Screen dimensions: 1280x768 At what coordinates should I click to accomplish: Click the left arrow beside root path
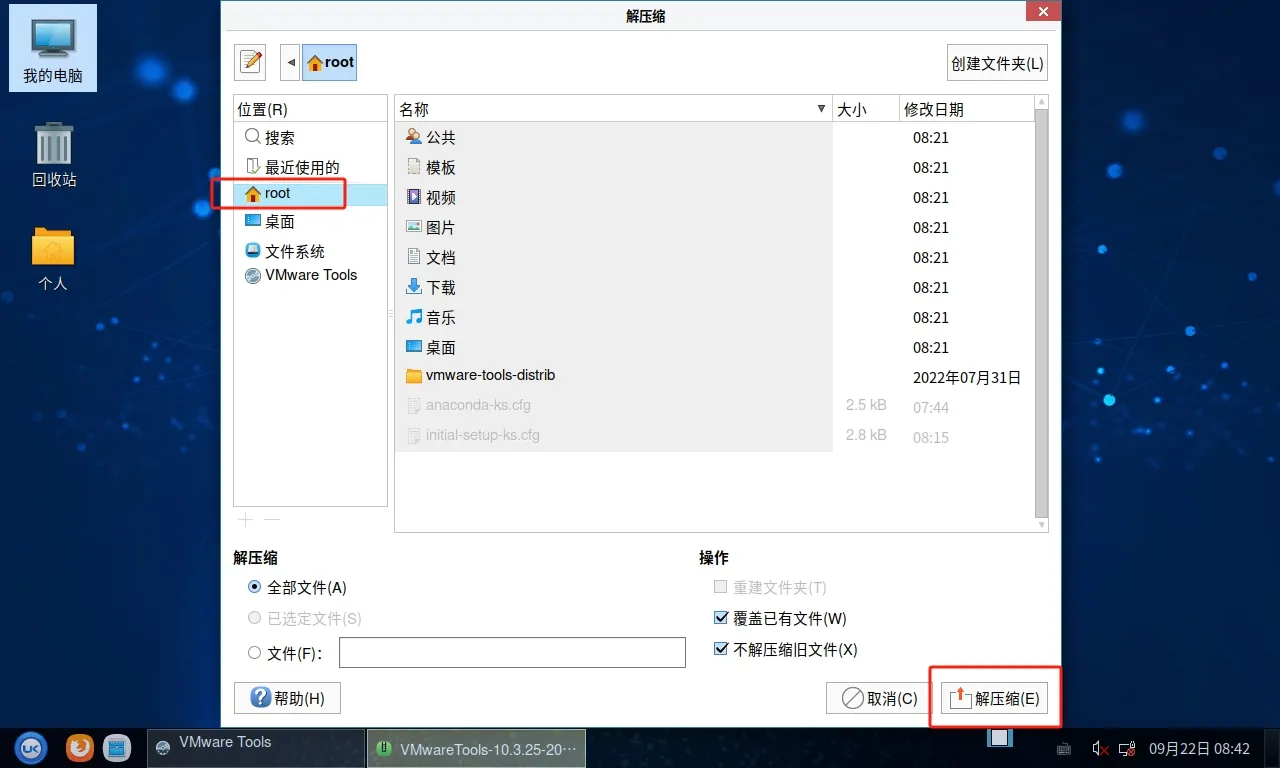[291, 62]
